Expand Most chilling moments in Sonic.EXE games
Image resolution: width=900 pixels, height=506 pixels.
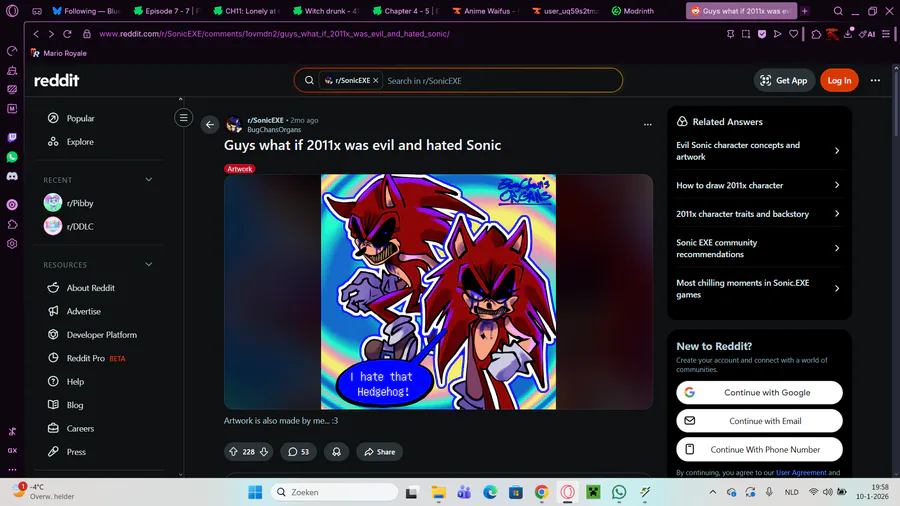click(x=758, y=289)
